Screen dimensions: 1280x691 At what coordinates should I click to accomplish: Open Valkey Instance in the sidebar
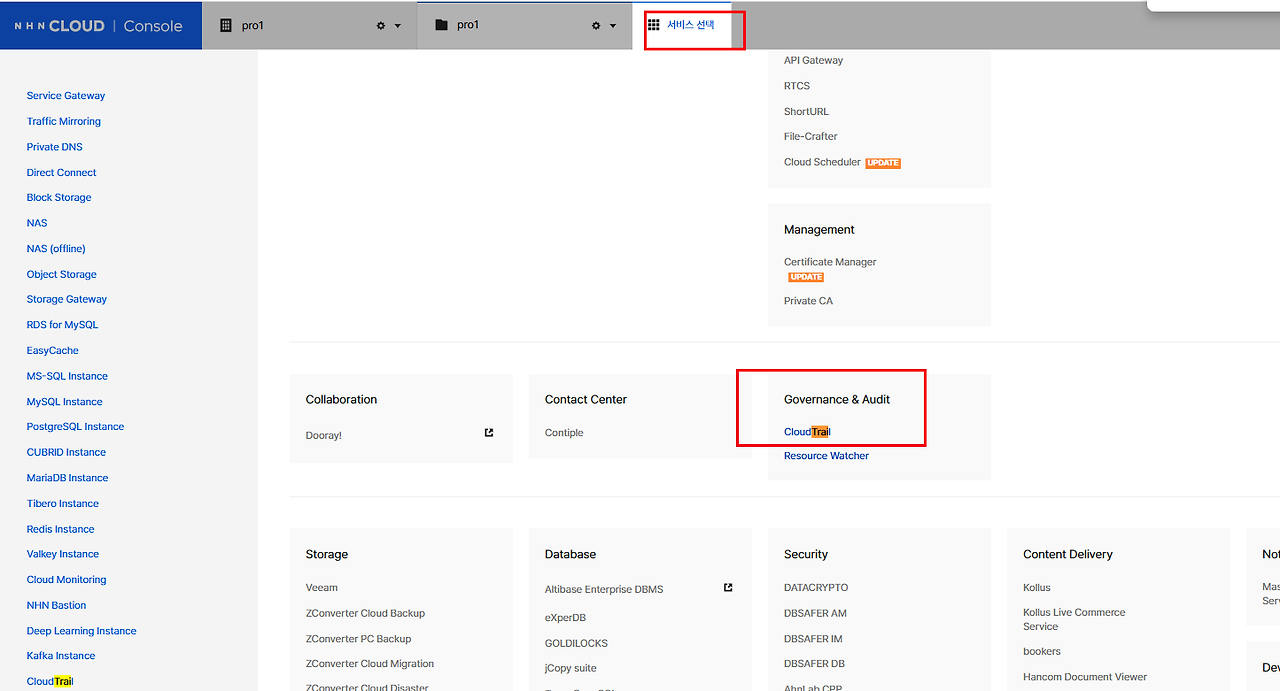click(63, 554)
